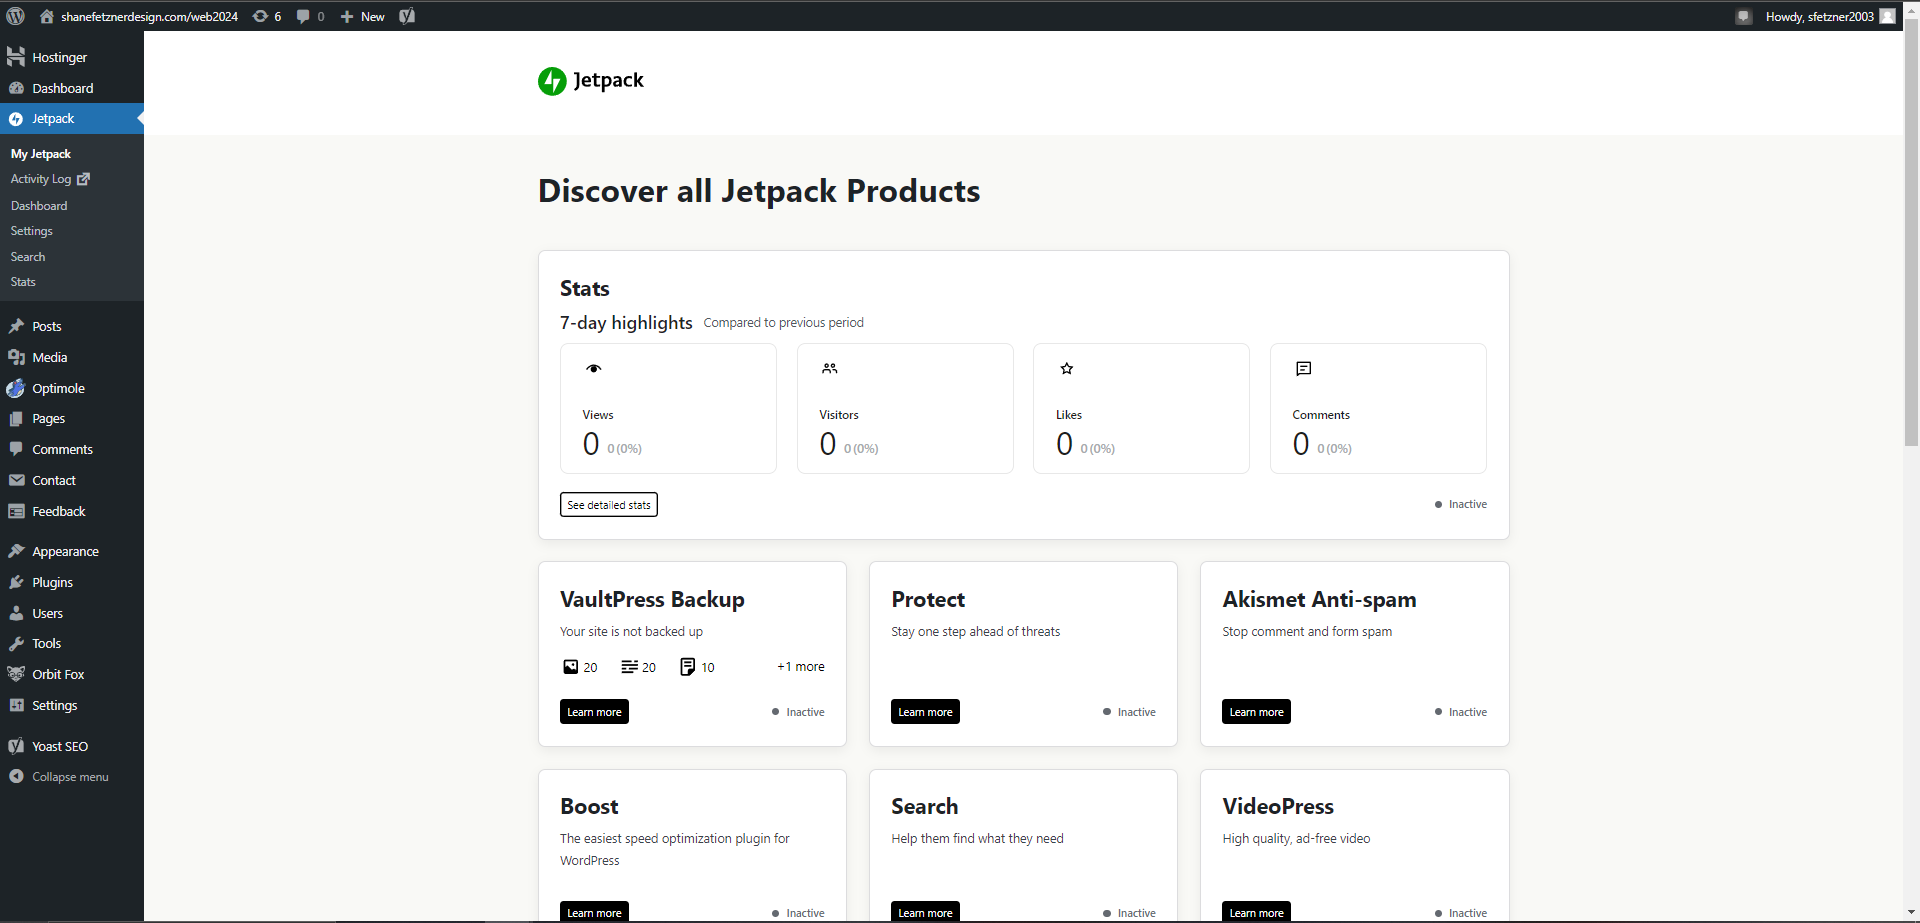Open Optimole from the sidebar
This screenshot has width=1920, height=923.
click(58, 389)
